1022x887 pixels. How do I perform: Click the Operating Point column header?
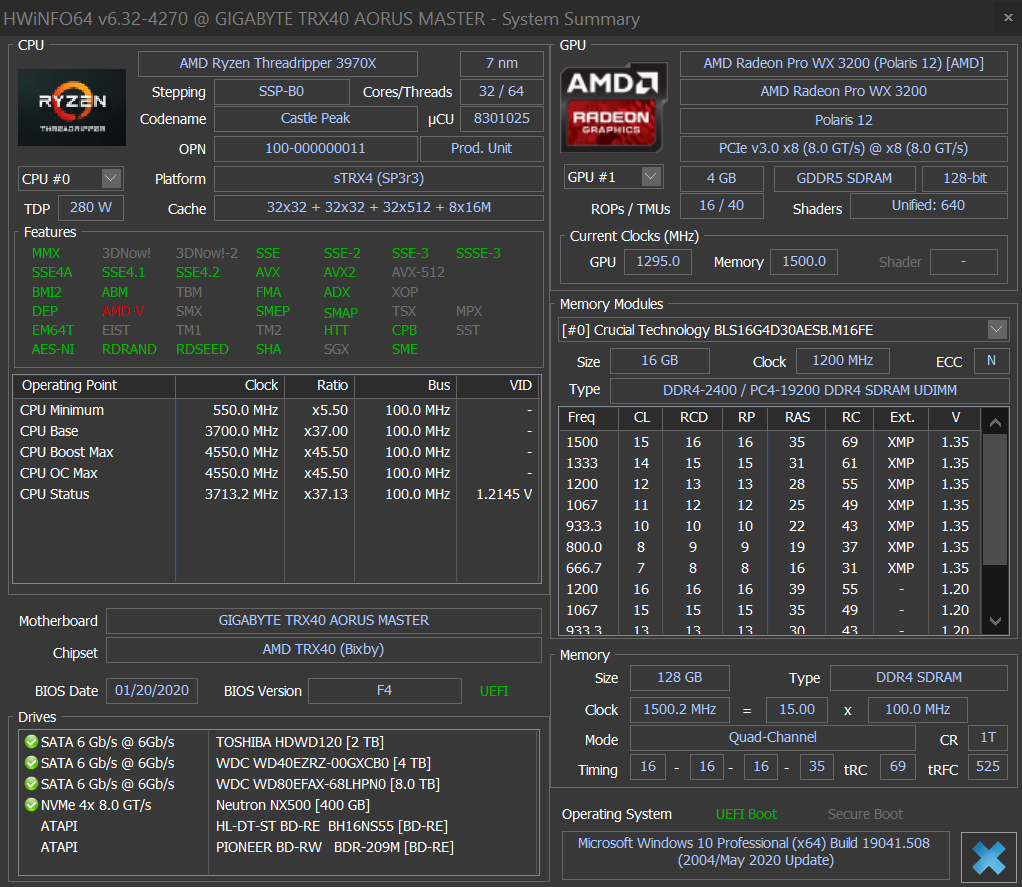95,385
